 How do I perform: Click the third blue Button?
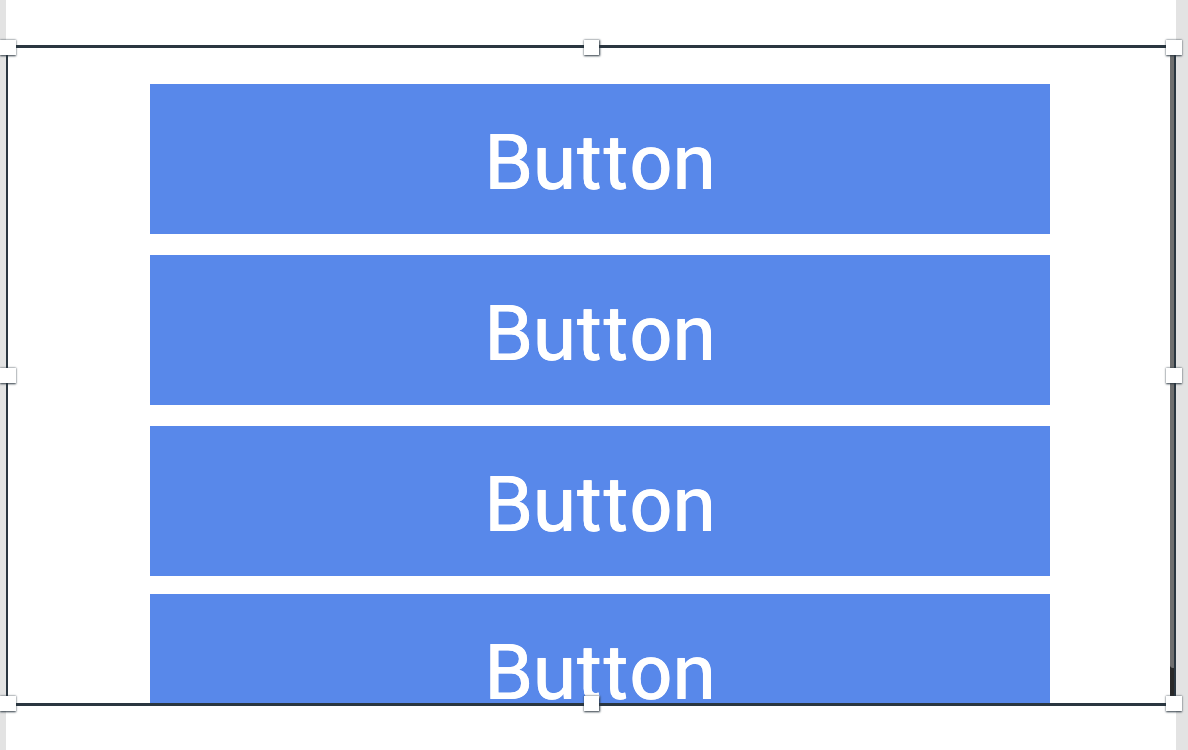[600, 501]
